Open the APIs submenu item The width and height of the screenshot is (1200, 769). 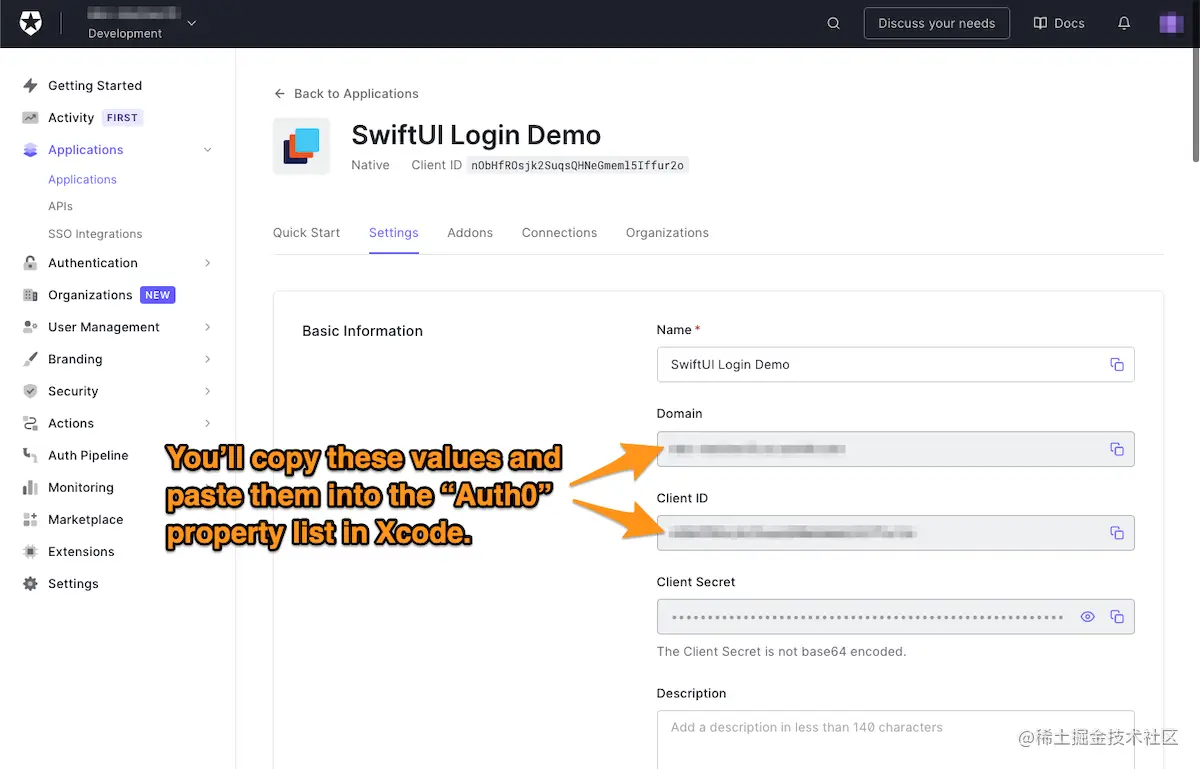pos(60,206)
